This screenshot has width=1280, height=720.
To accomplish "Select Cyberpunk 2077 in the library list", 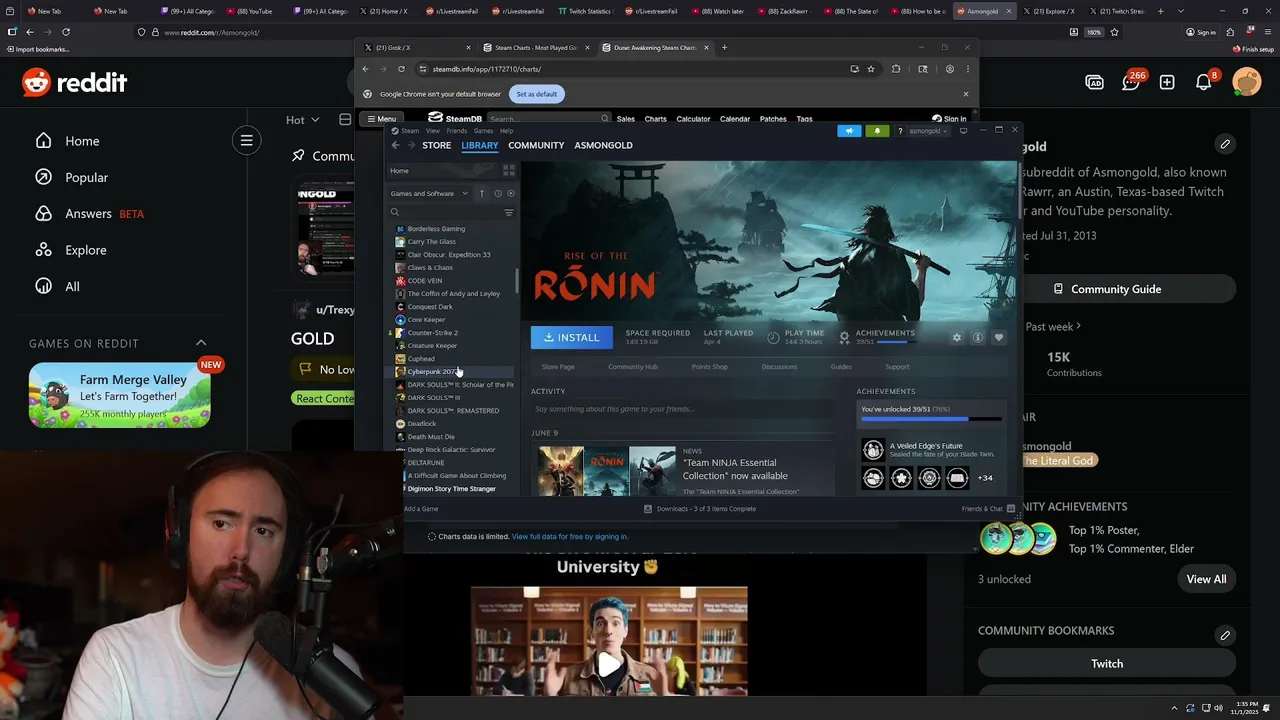I will pos(452,371).
